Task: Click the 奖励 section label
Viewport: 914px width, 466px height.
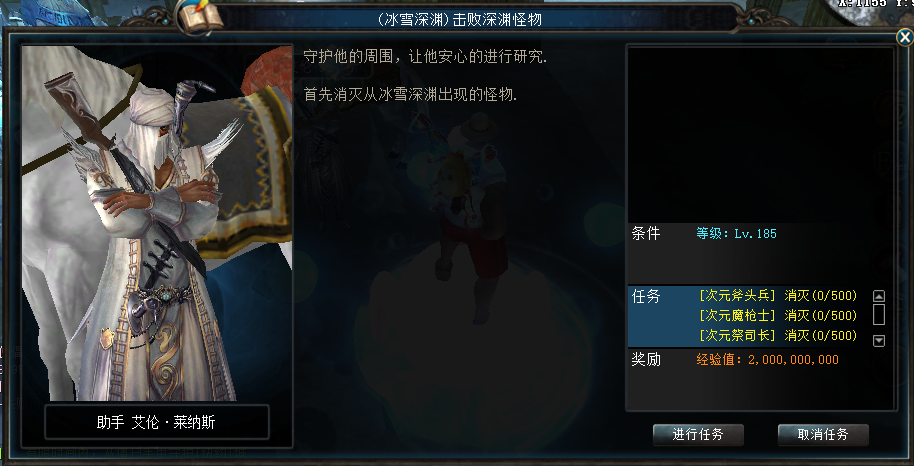Action: 646,359
